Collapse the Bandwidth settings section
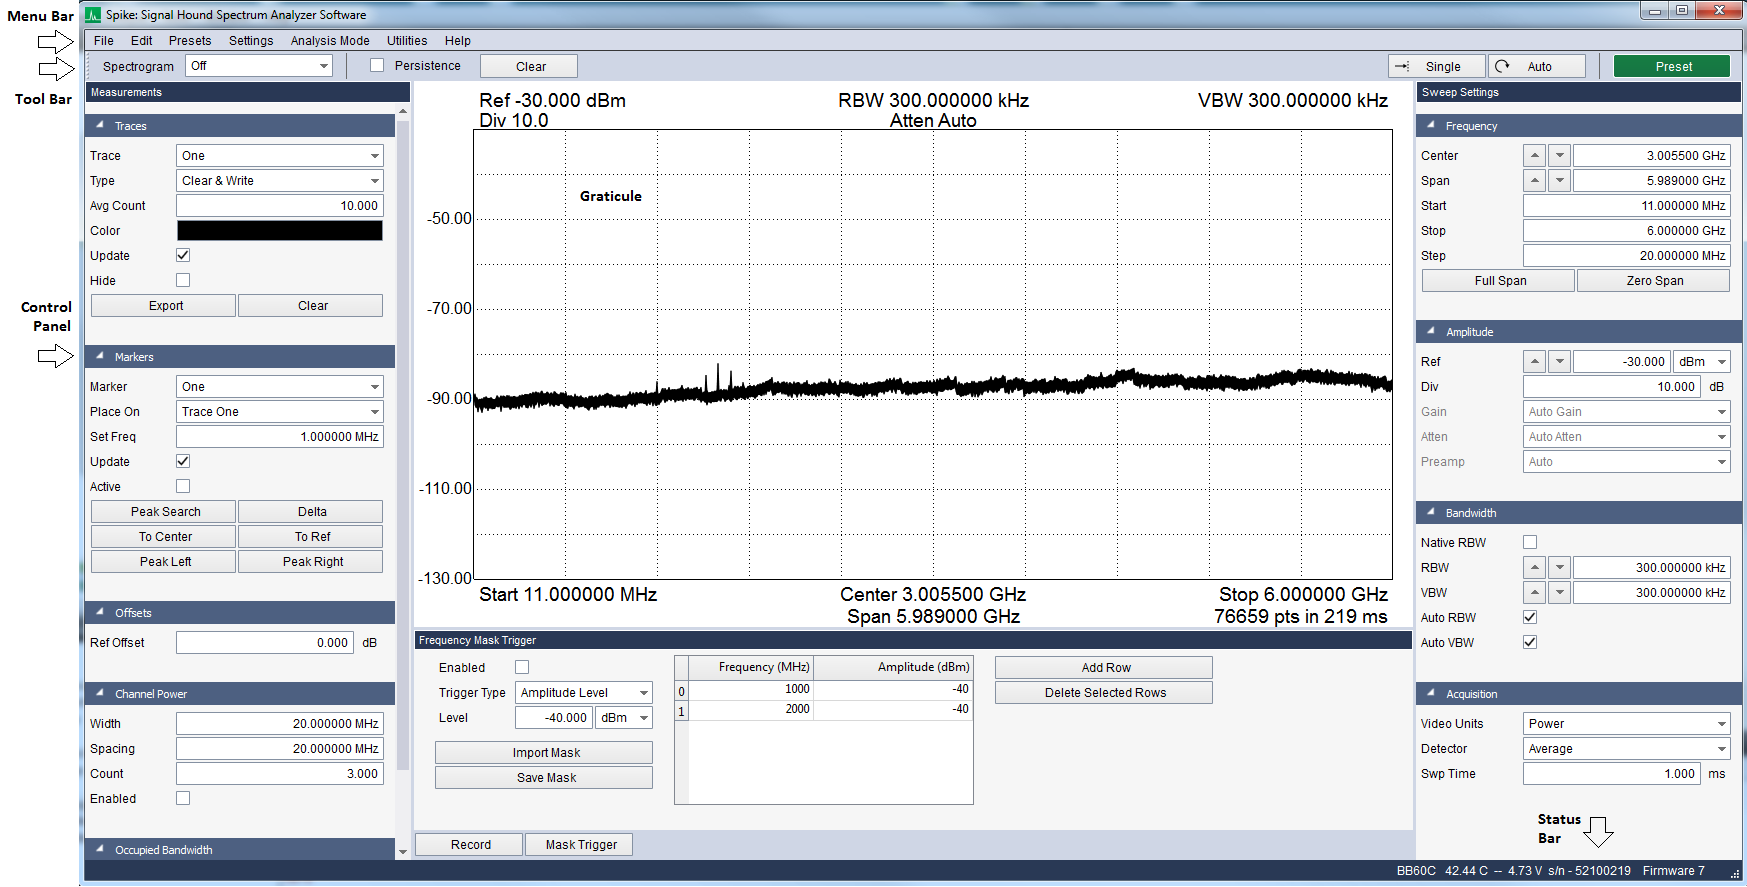The height and width of the screenshot is (887, 1747). pyautogui.click(x=1431, y=513)
